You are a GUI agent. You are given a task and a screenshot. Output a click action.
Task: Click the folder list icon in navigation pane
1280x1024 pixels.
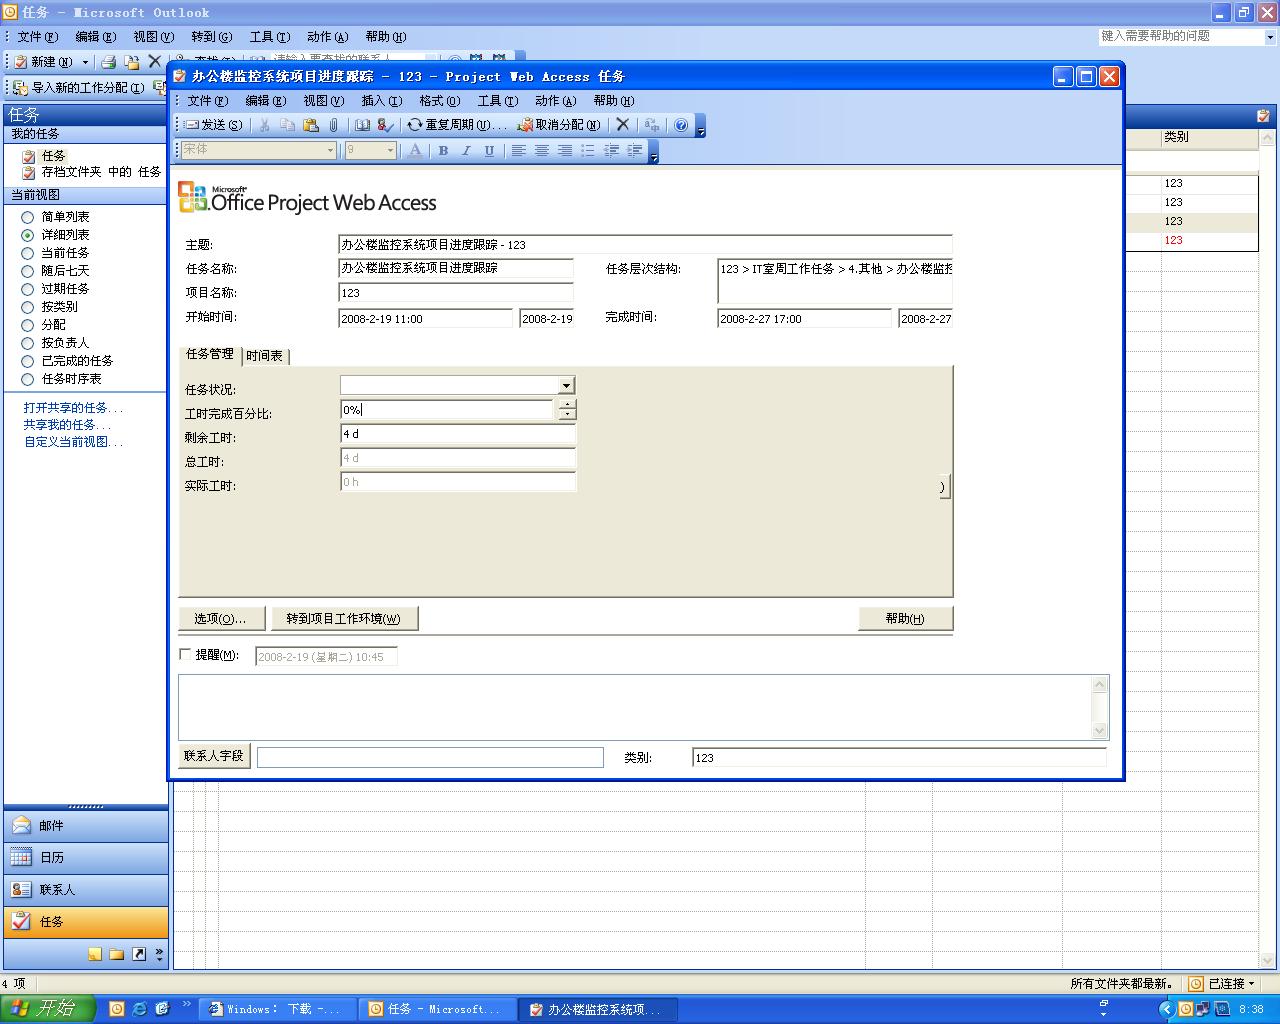click(x=116, y=954)
